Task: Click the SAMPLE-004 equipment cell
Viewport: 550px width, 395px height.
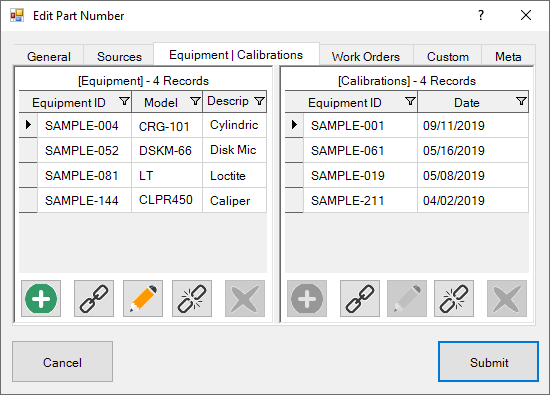Action: (x=85, y=125)
